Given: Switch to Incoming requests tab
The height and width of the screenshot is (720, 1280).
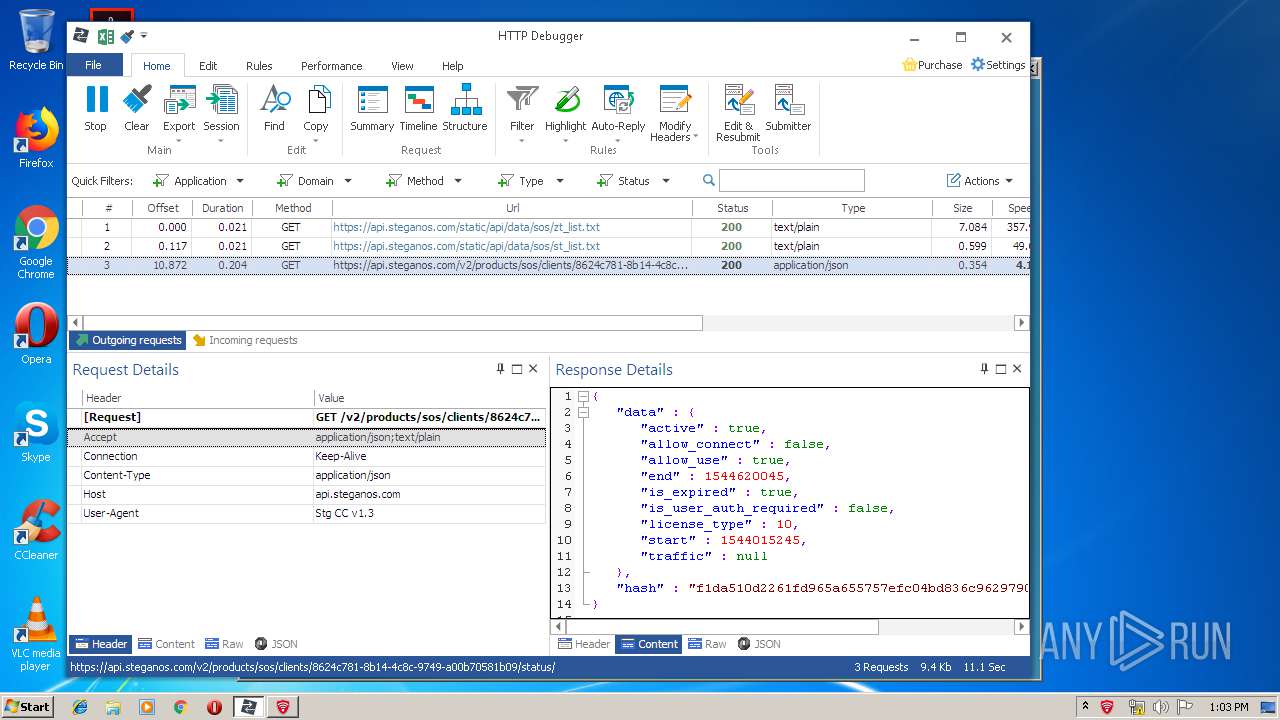Looking at the screenshot, I should tap(245, 340).
